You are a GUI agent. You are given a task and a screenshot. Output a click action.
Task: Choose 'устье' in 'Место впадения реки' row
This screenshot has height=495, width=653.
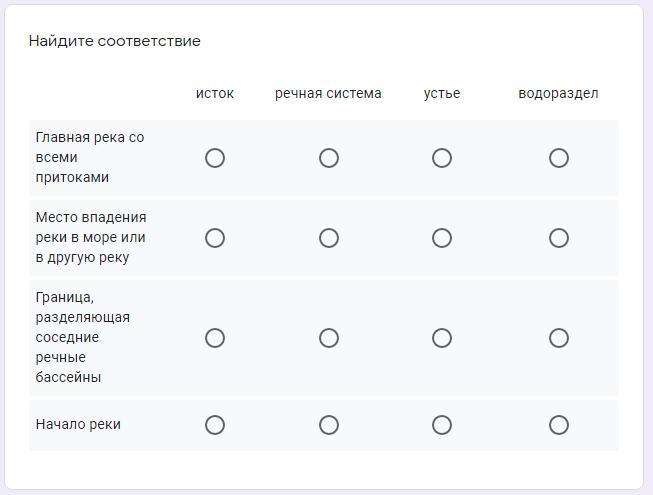pos(442,238)
